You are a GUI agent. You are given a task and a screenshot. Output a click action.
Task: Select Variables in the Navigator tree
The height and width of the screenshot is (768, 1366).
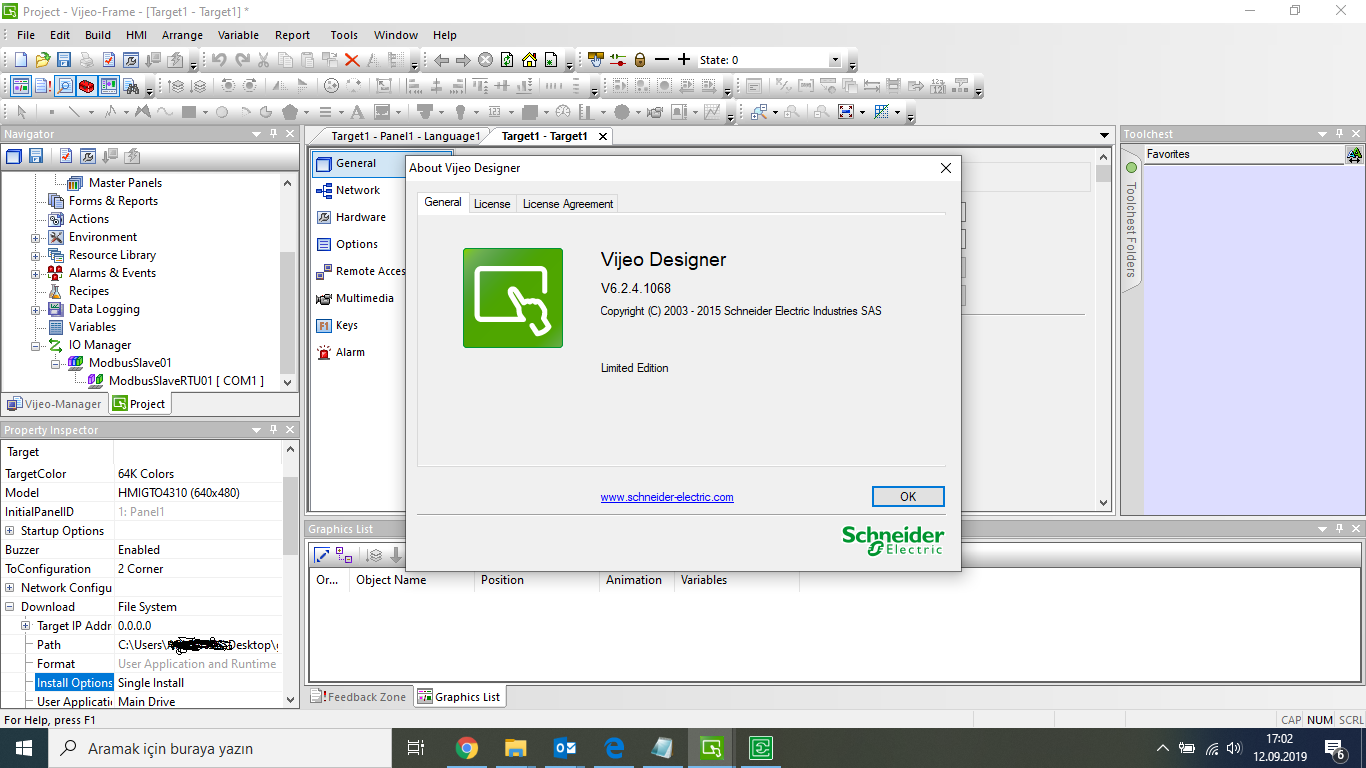92,327
